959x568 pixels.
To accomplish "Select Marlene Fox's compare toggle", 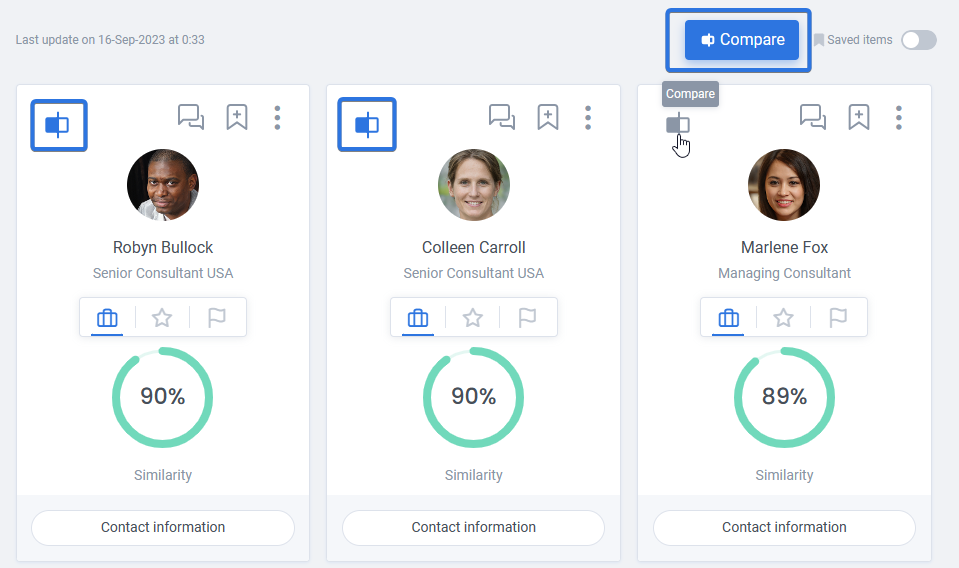I will [678, 124].
